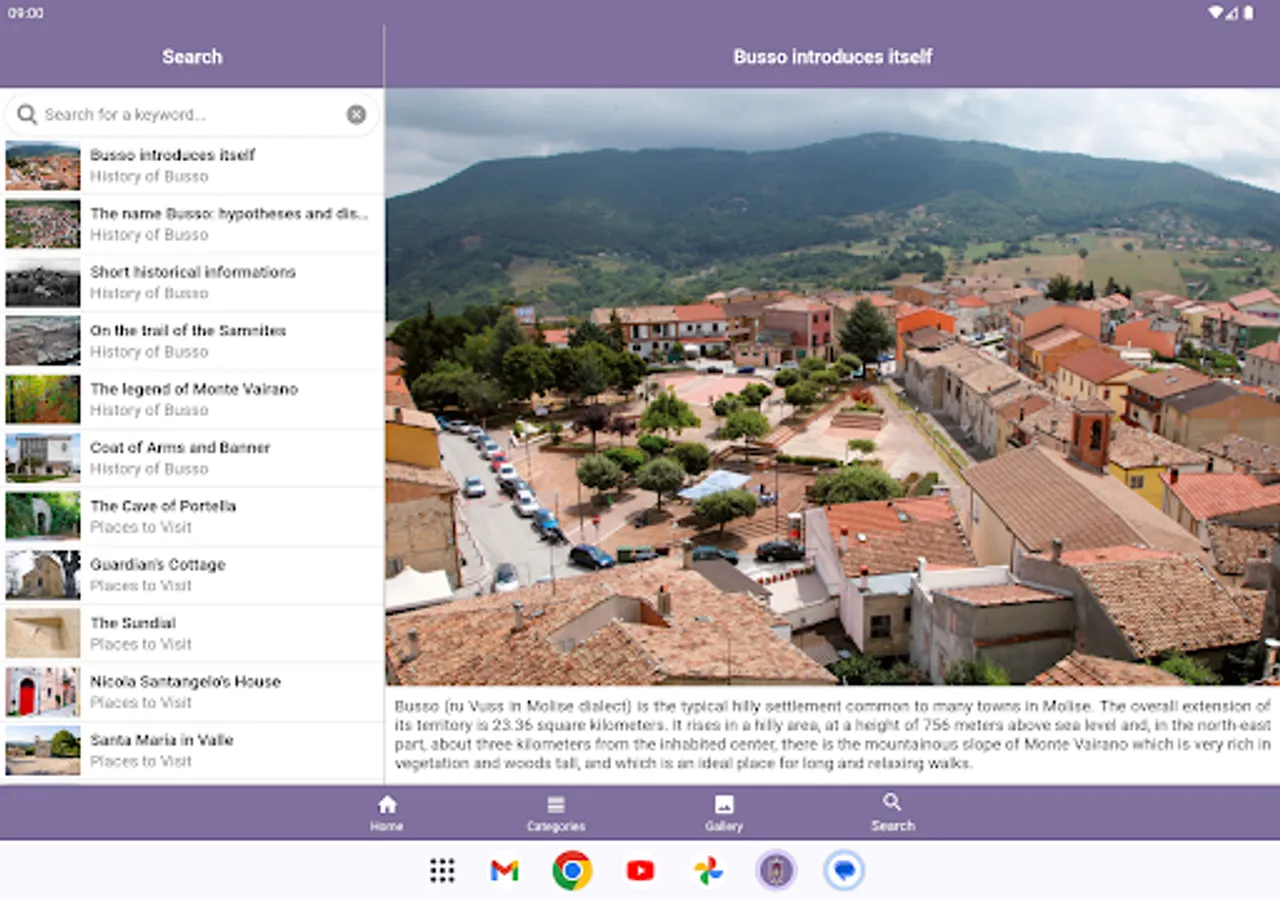Open the Gallery tab
Image resolution: width=1280 pixels, height=900 pixels.
[x=724, y=812]
